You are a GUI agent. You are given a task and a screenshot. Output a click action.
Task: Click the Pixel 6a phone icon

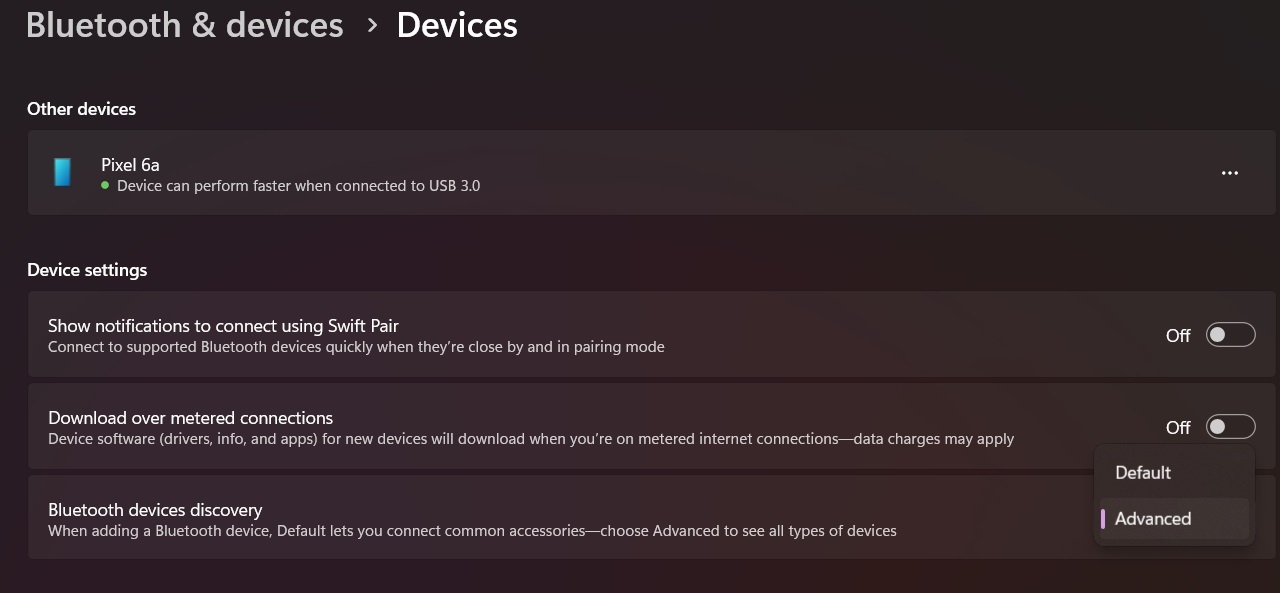click(x=63, y=172)
